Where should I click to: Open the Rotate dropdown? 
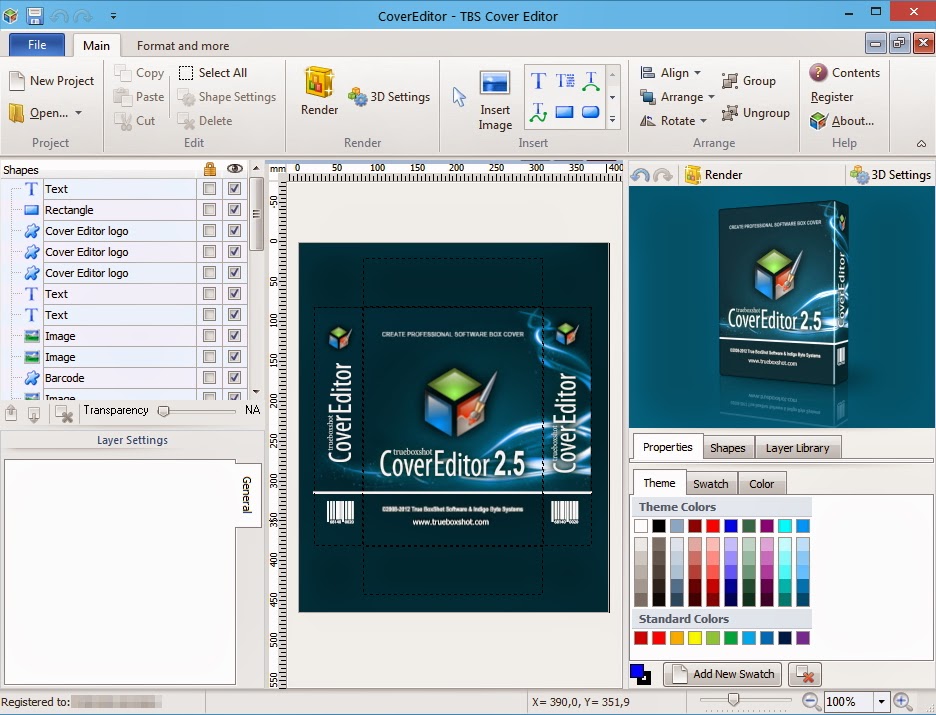coord(673,121)
